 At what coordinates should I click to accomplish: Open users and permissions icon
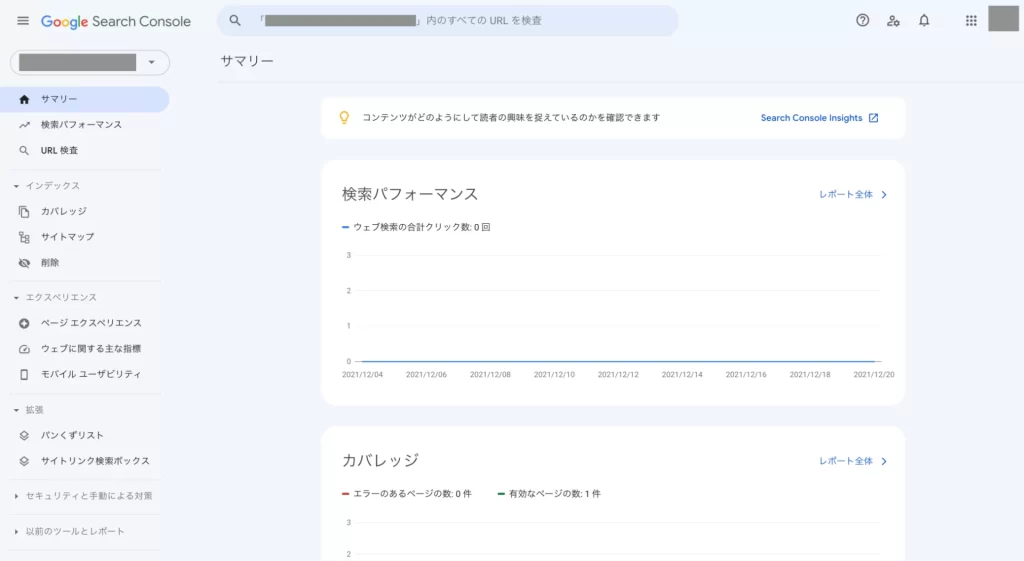pyautogui.click(x=893, y=21)
